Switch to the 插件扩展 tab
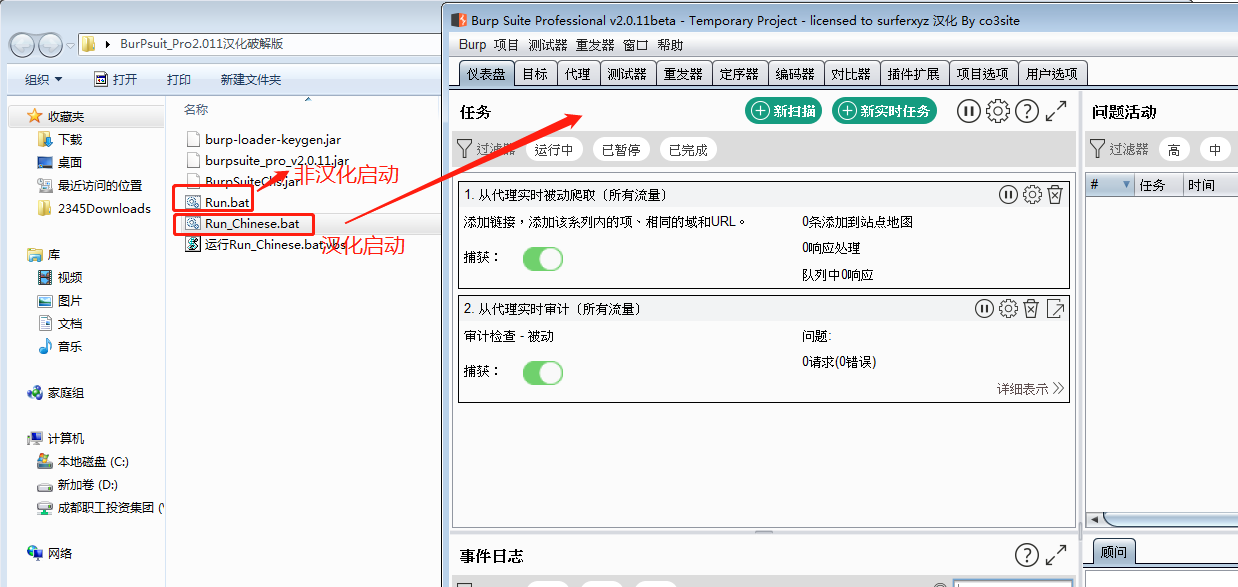 coord(913,74)
